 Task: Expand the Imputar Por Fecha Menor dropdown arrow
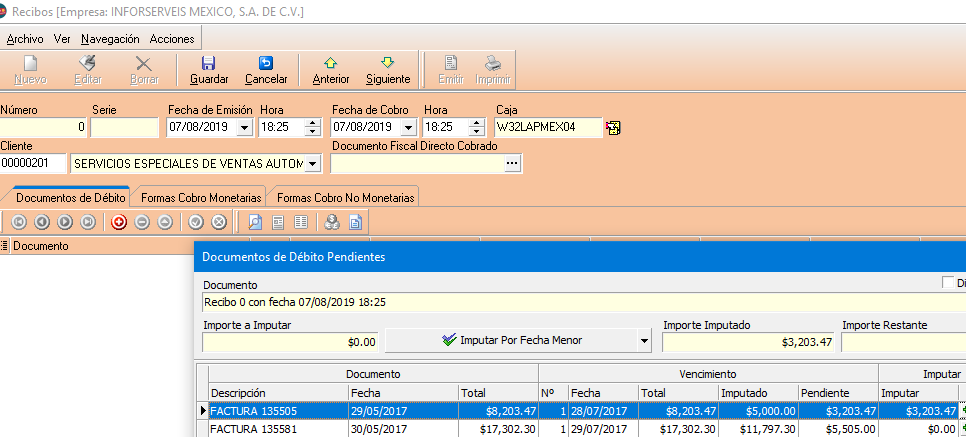pos(643,341)
